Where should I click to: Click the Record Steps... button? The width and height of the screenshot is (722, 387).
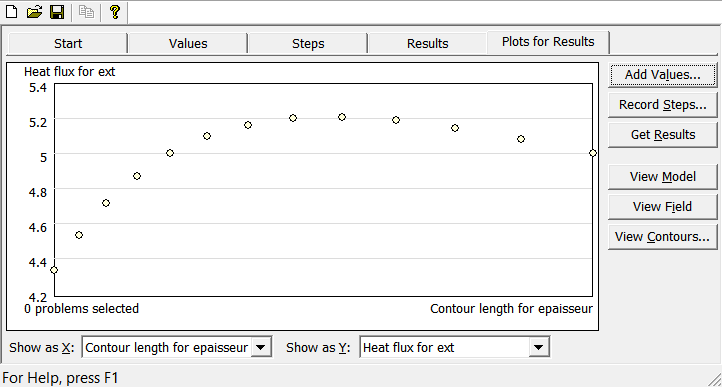(x=663, y=105)
